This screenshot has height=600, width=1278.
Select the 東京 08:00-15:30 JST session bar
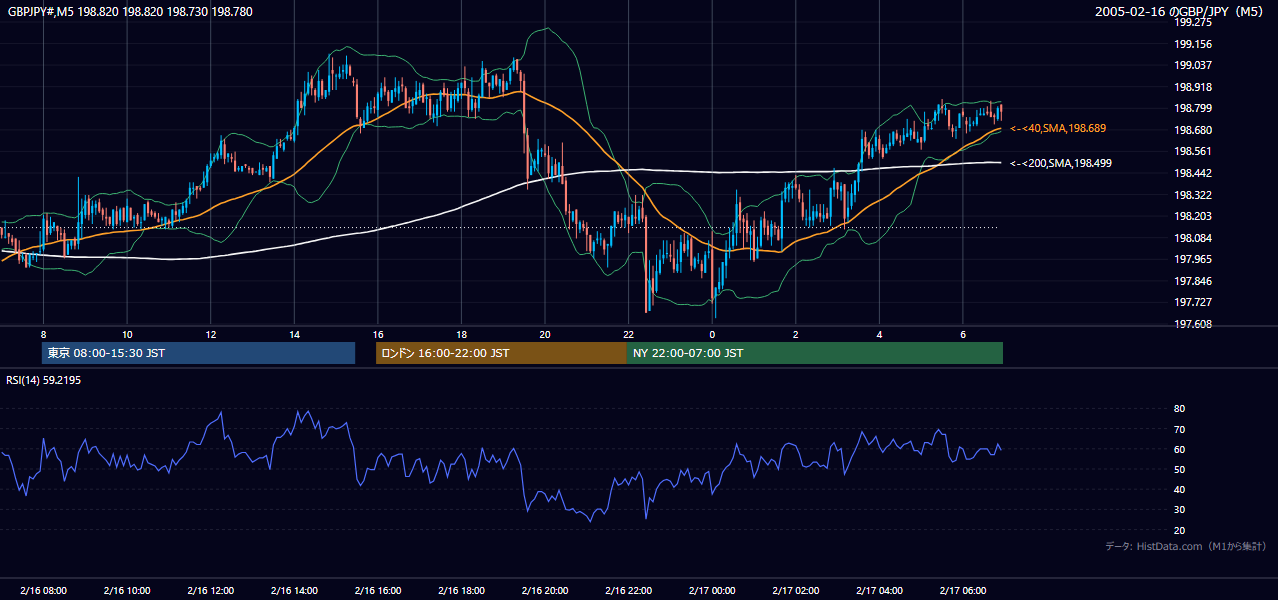(198, 353)
